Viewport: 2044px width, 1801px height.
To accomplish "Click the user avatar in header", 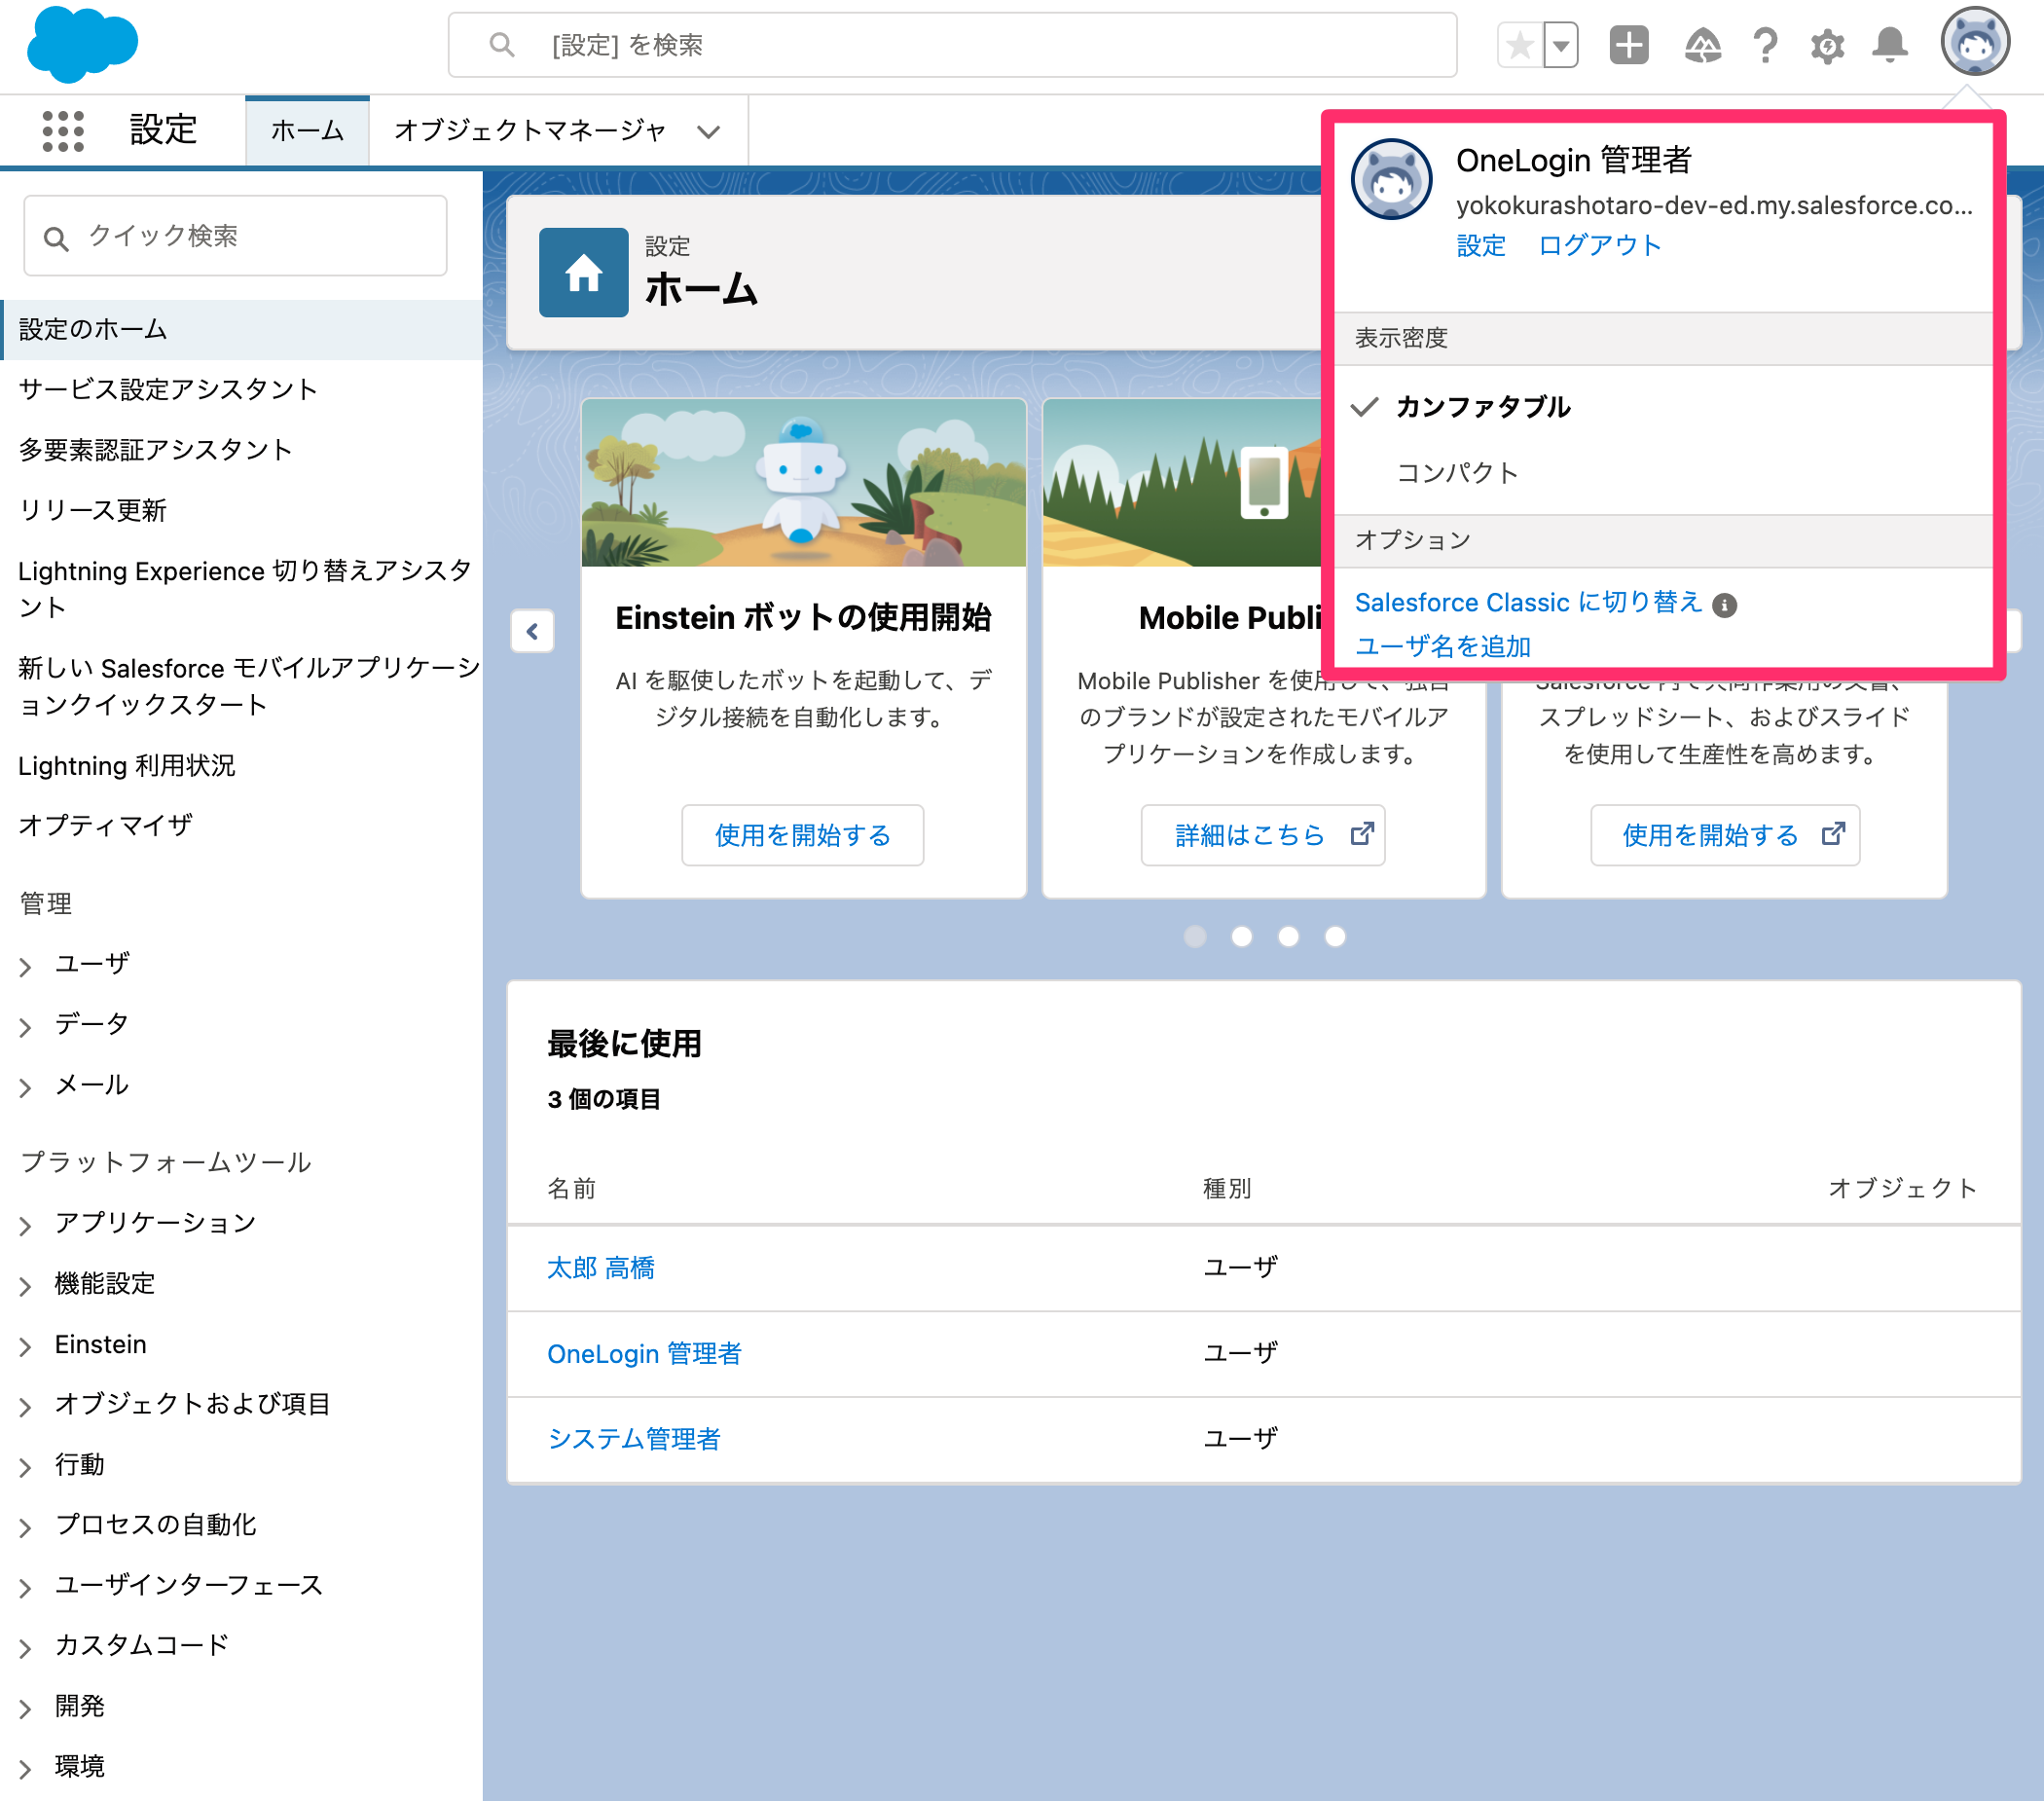I will [x=1974, y=42].
